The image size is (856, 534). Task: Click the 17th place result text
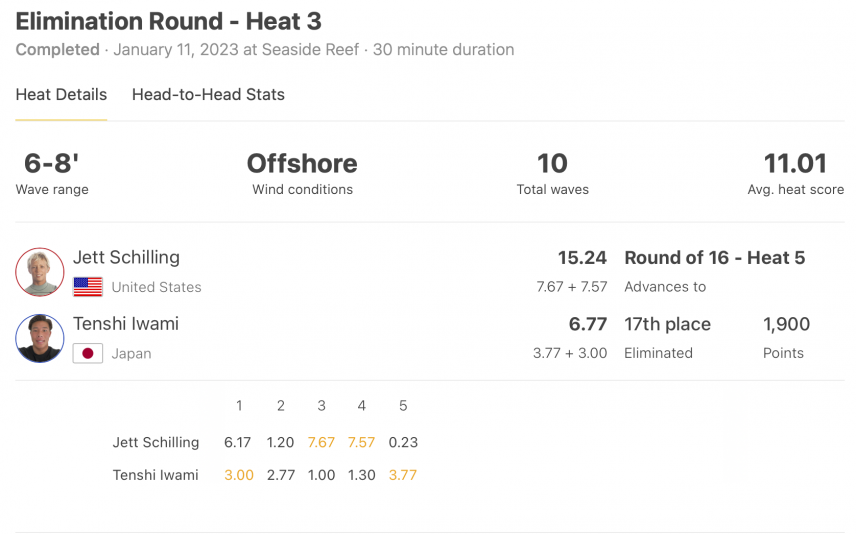[668, 324]
